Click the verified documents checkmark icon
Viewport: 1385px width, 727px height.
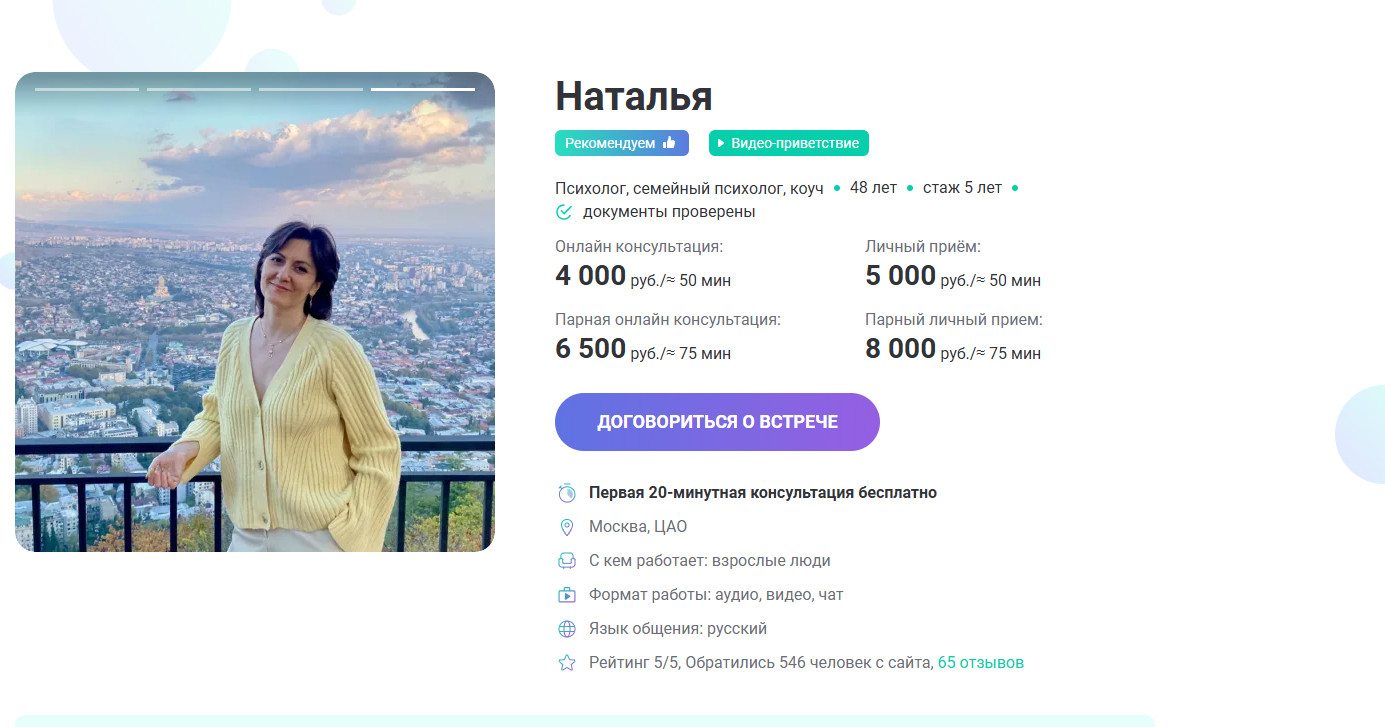564,212
